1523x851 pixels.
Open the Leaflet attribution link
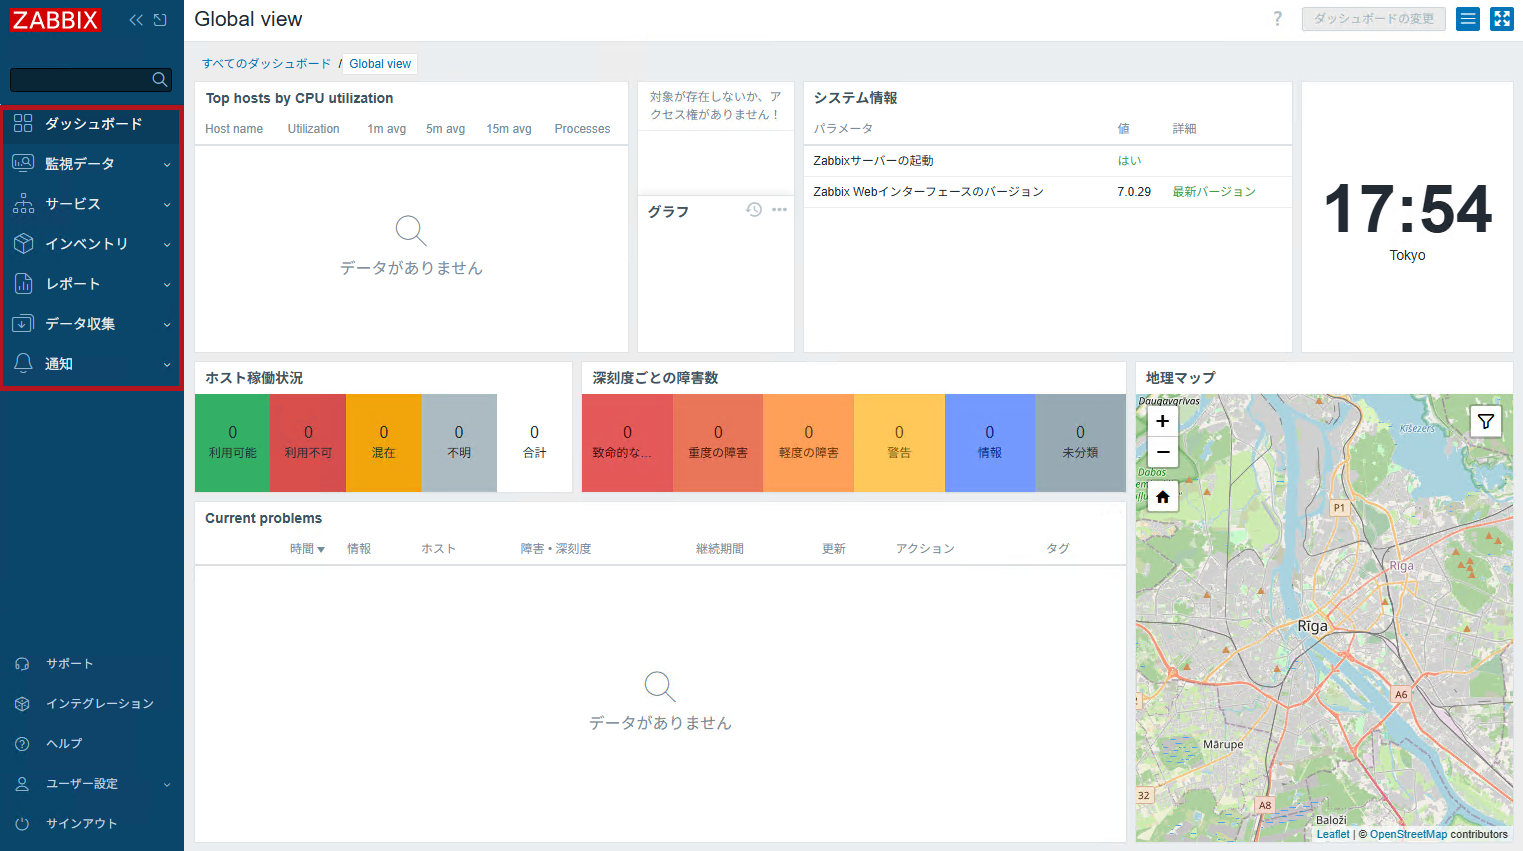coord(1333,834)
